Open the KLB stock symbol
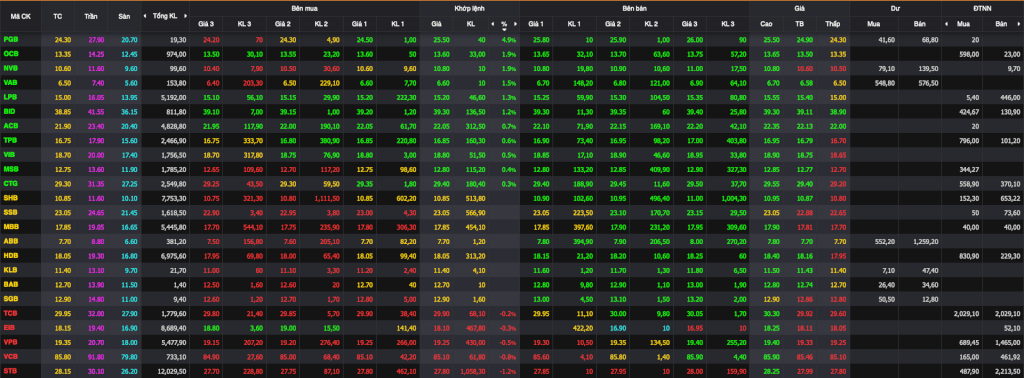This screenshot has width=1024, height=378. click(11, 269)
